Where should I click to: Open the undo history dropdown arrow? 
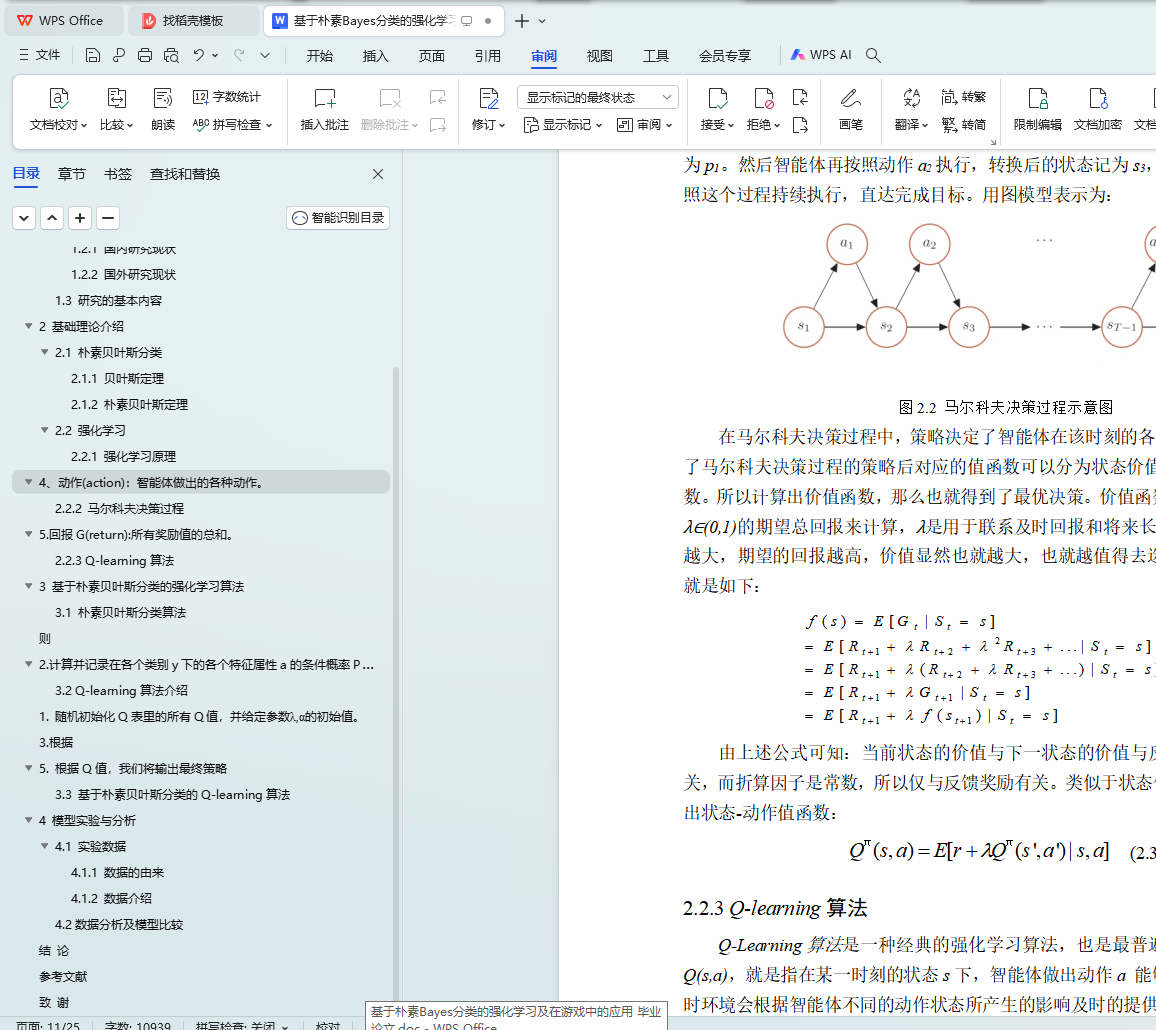pyautogui.click(x=215, y=55)
